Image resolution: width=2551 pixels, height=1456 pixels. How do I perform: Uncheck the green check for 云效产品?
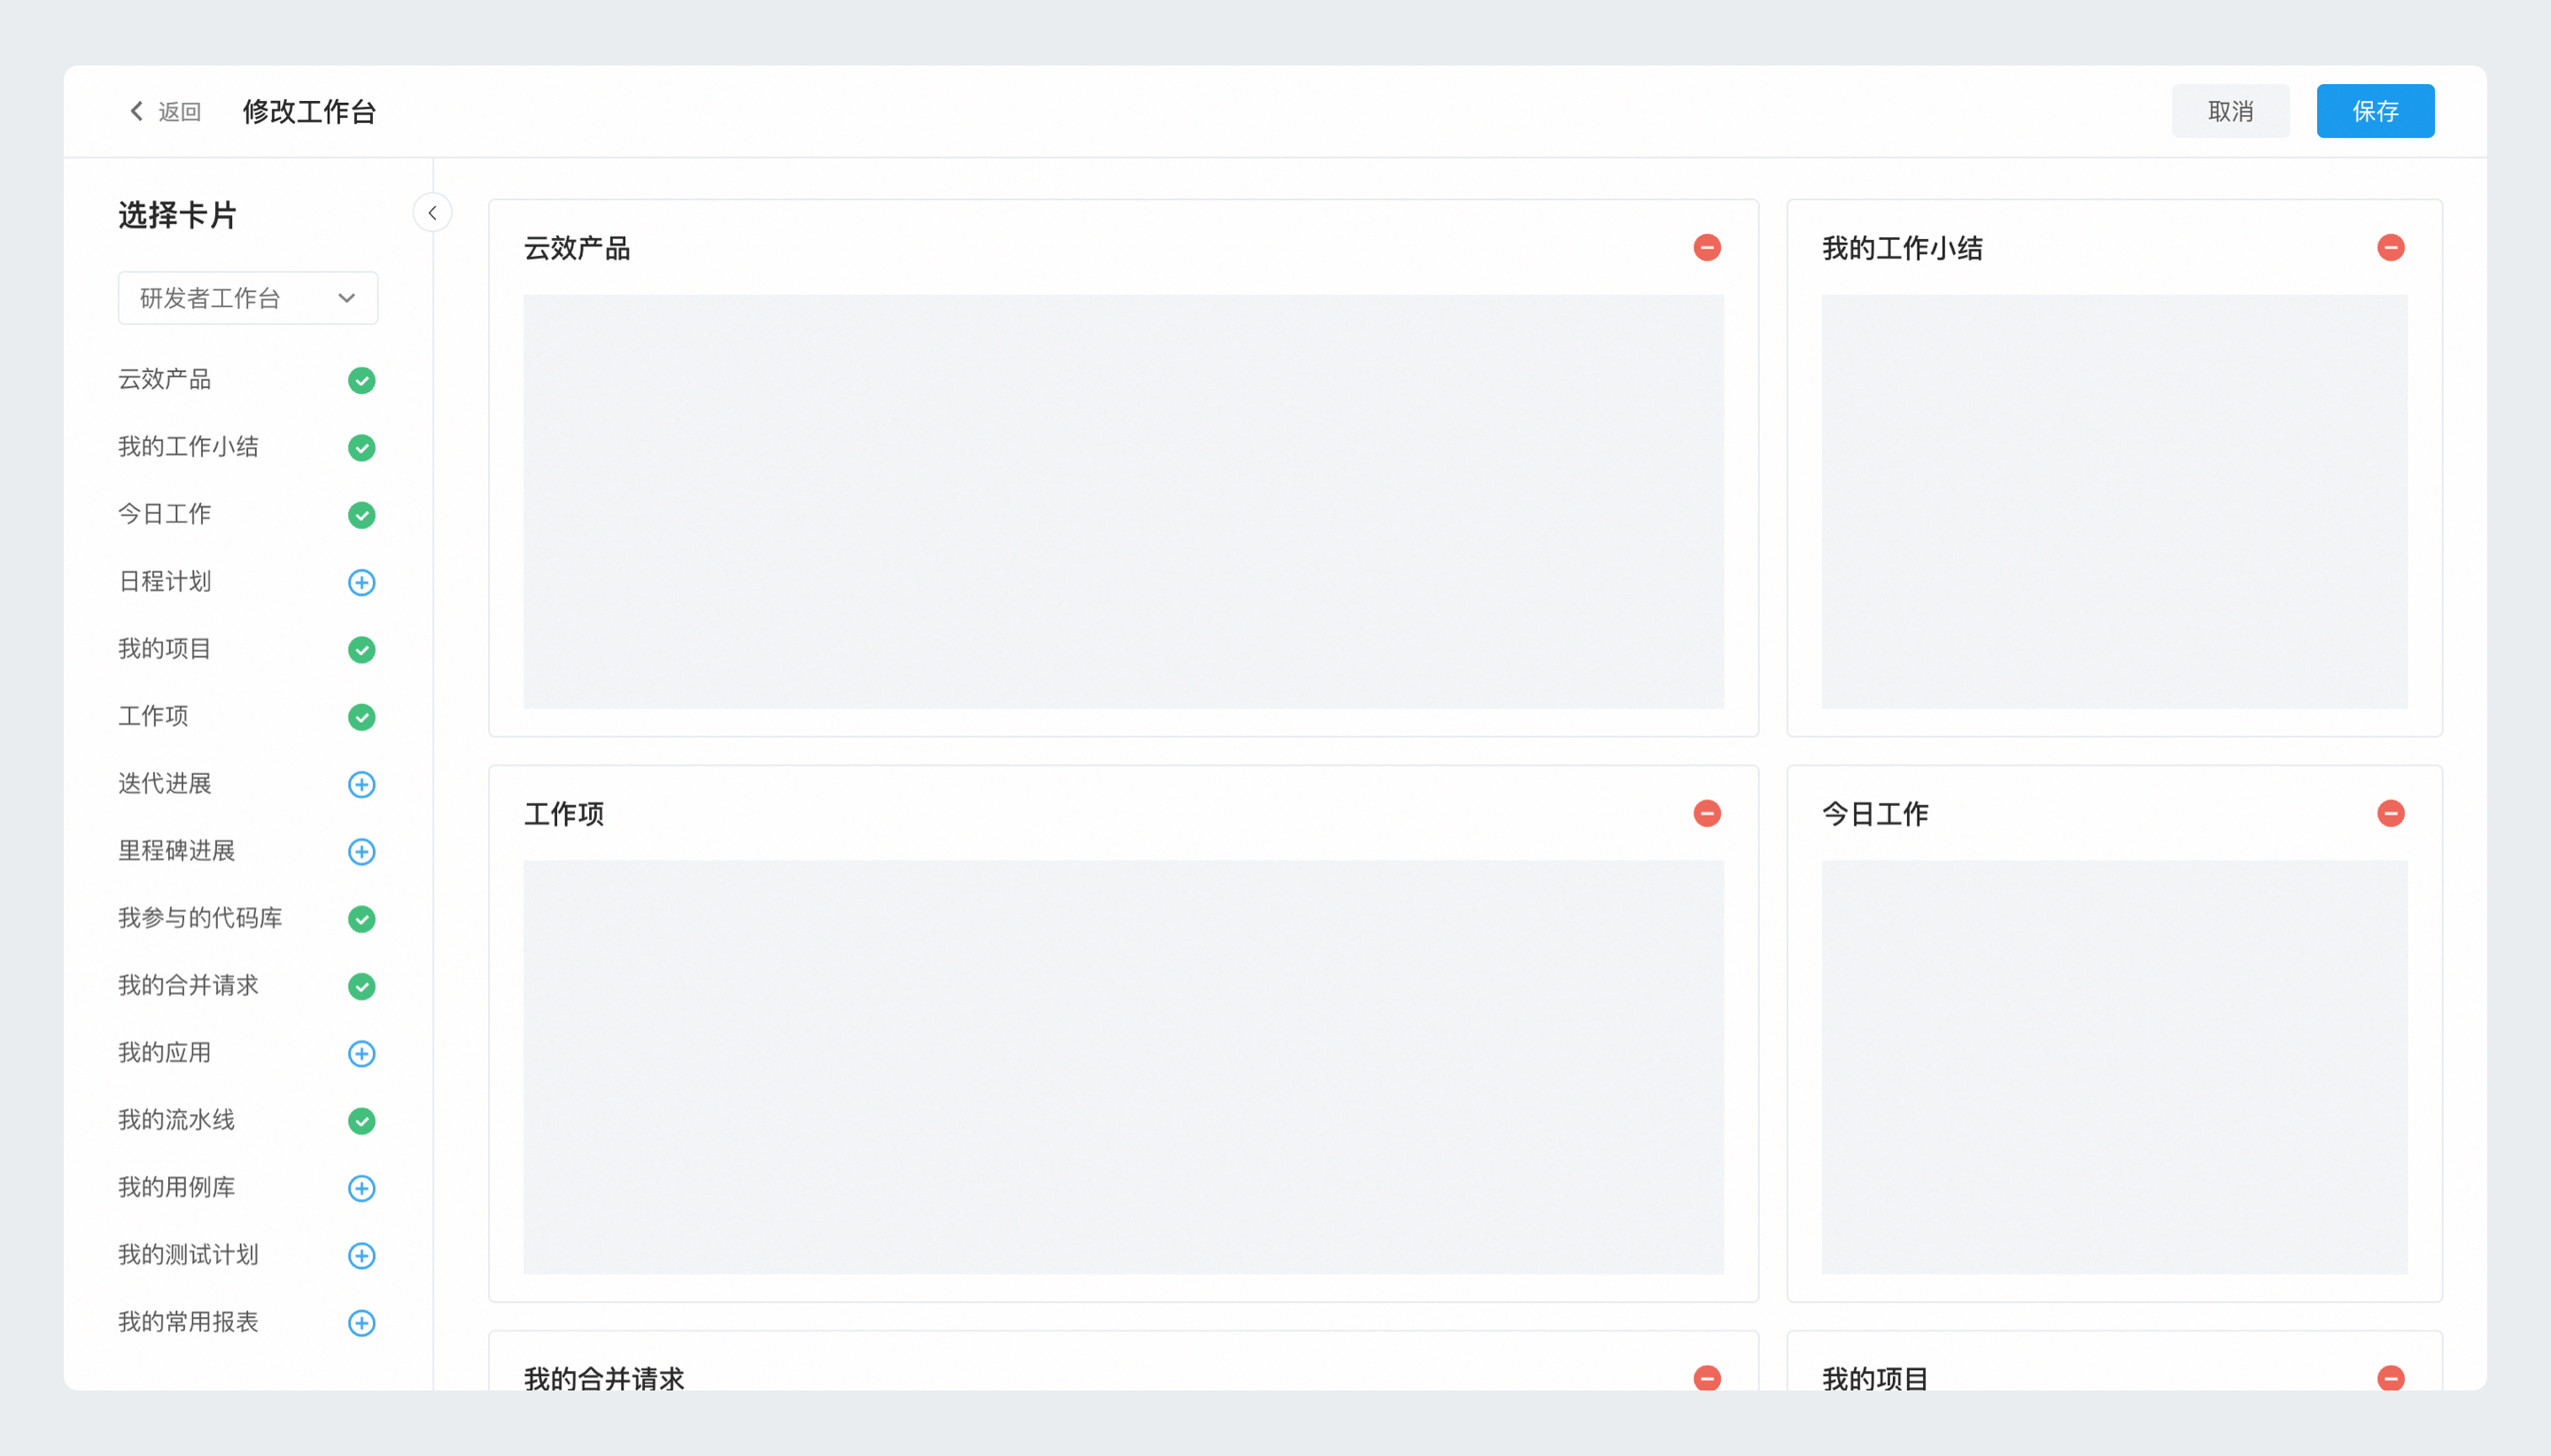tap(361, 380)
